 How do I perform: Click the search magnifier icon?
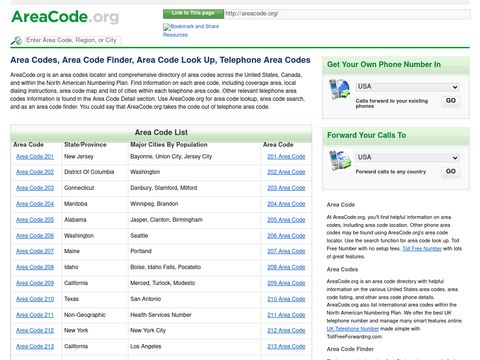16,41
